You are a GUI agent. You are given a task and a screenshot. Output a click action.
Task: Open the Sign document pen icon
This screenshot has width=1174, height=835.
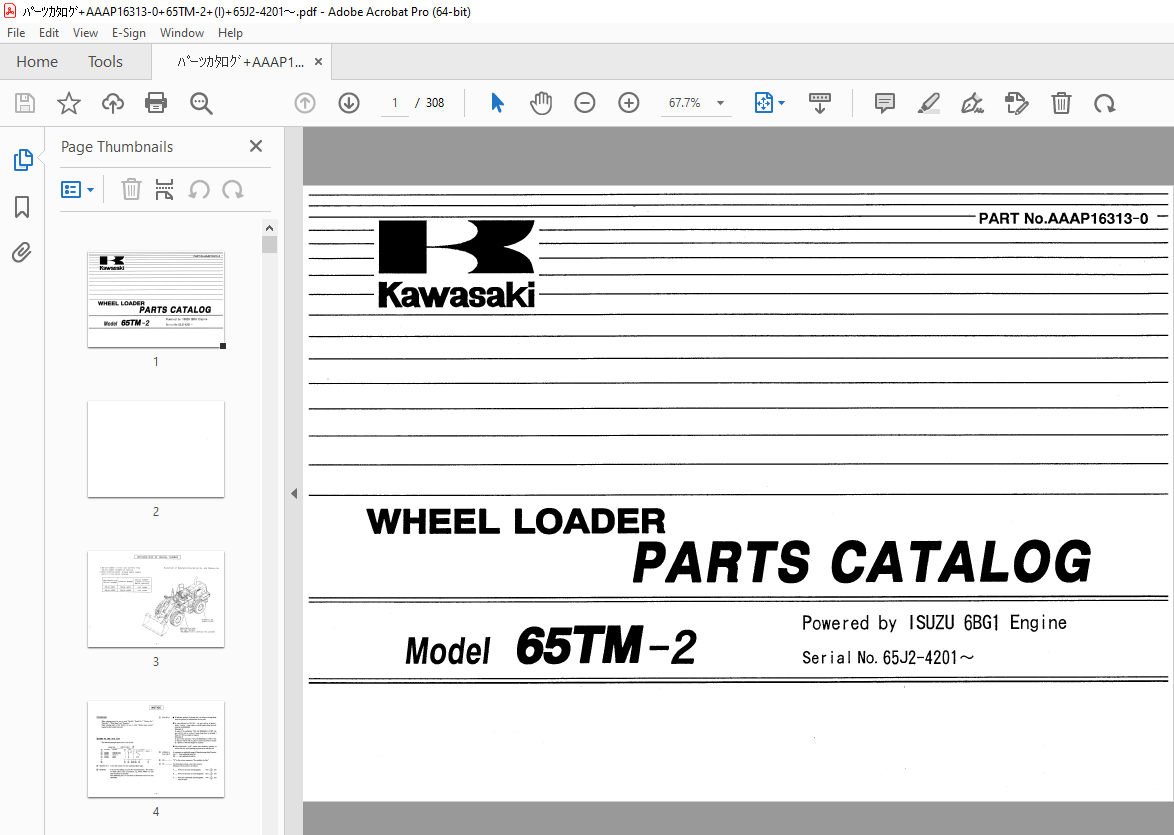(973, 103)
